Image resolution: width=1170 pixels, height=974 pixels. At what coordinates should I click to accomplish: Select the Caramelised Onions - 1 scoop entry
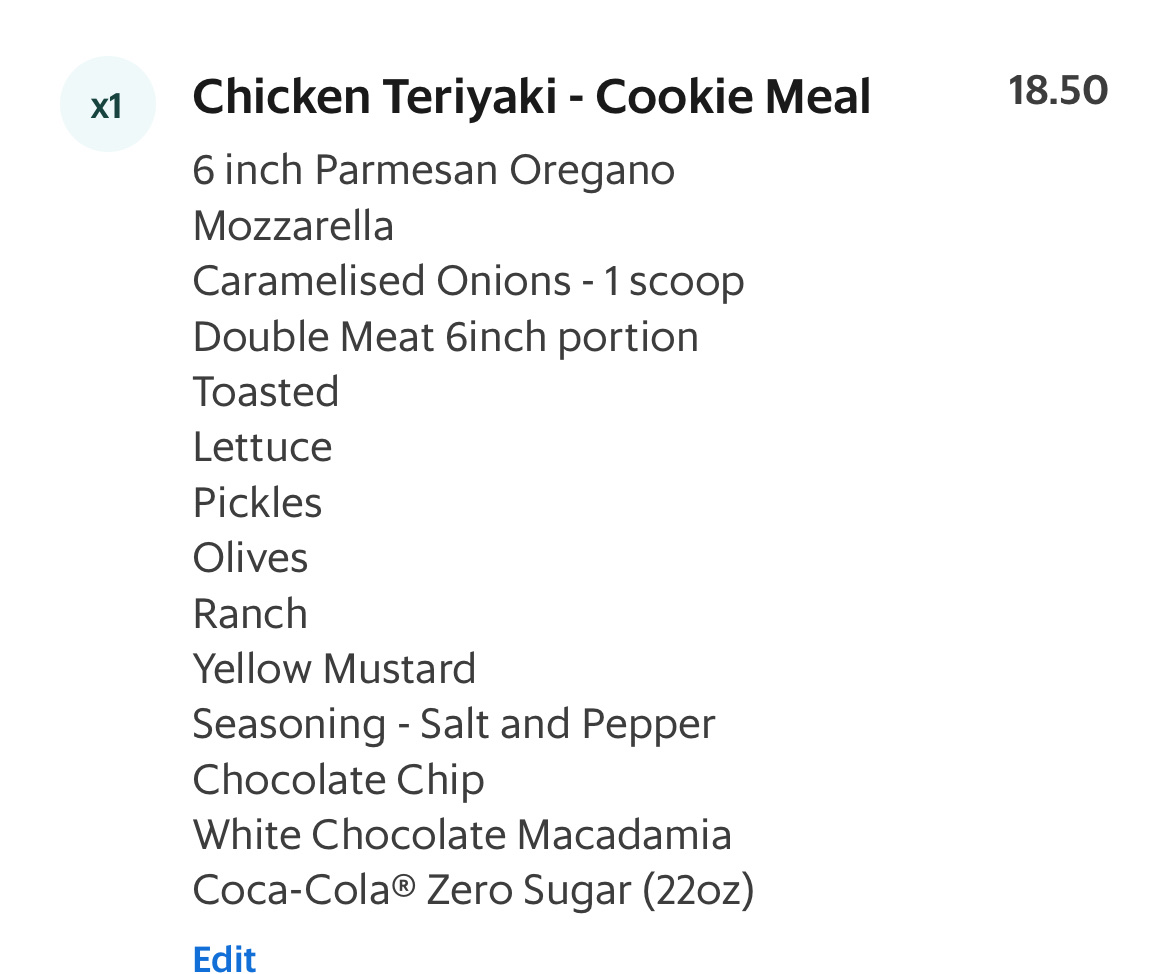(x=468, y=280)
